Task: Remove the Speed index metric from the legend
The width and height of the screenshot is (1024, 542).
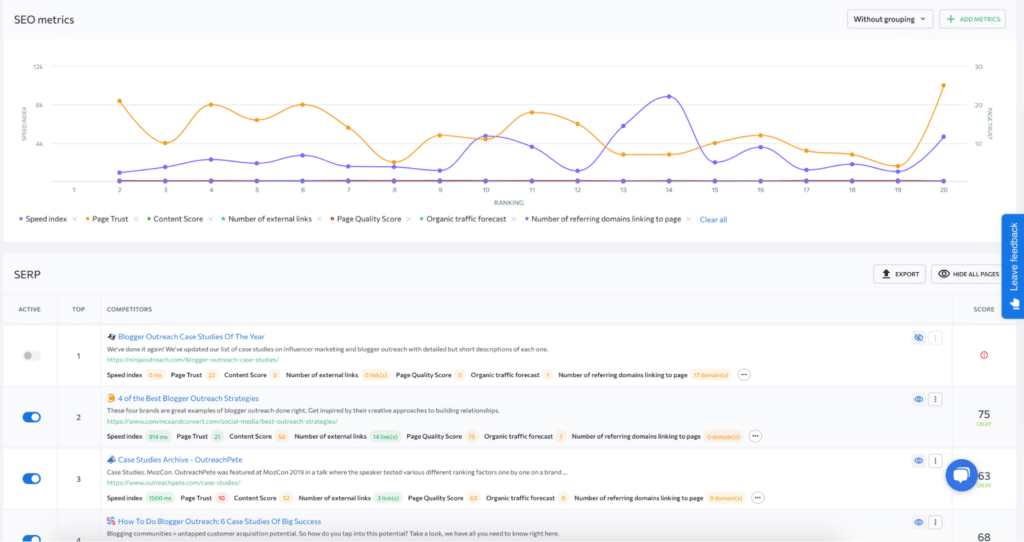Action: coord(74,219)
